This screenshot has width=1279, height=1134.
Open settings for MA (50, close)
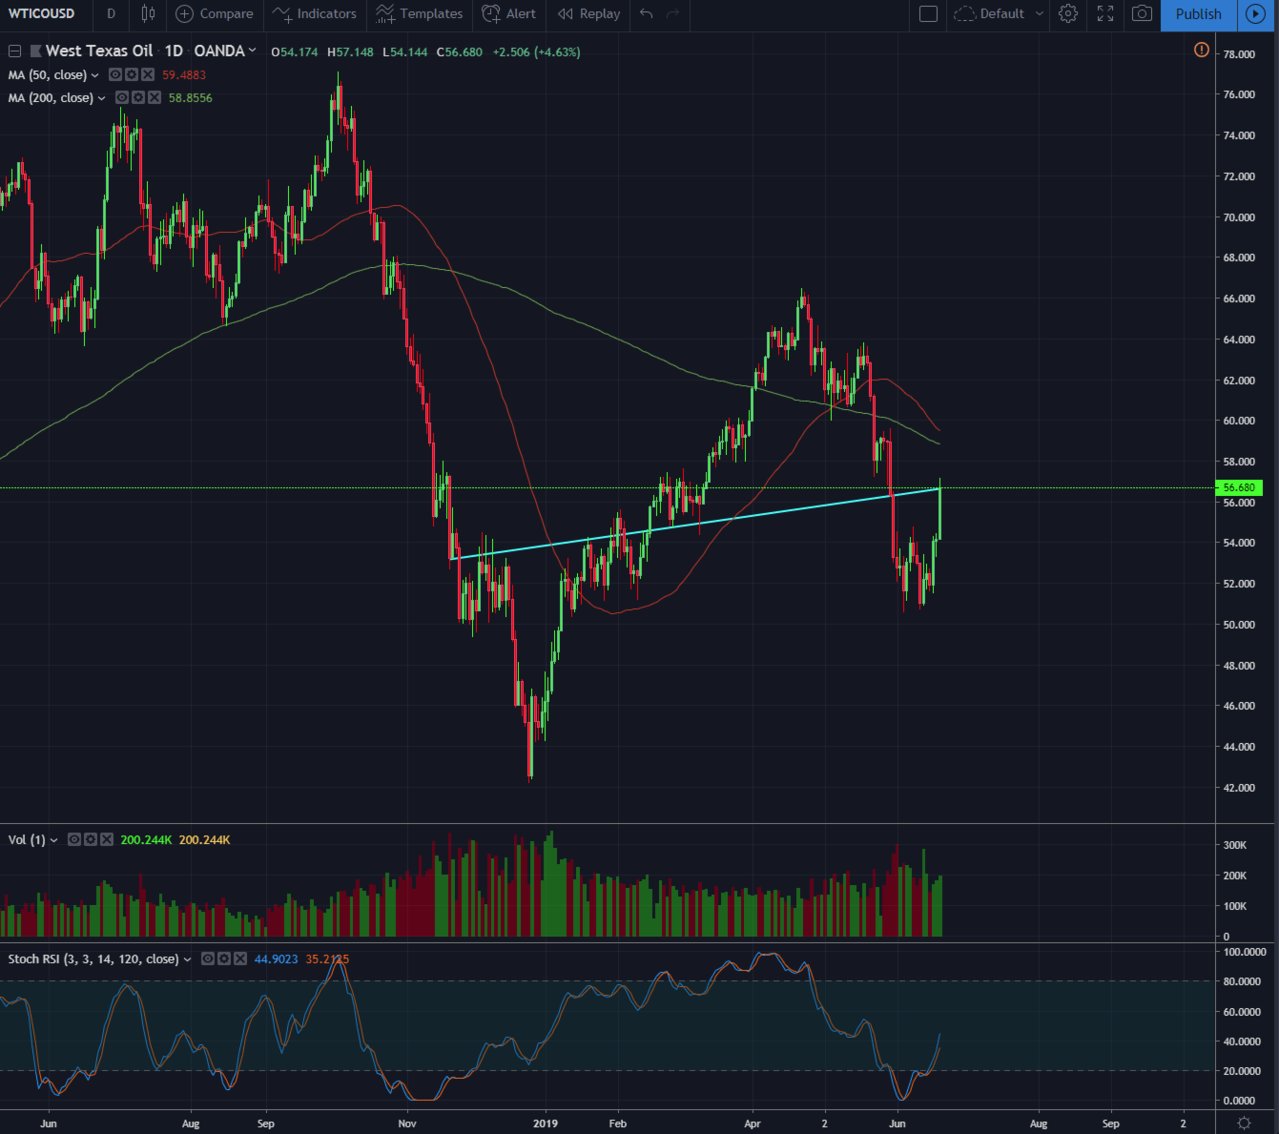pyautogui.click(x=131, y=75)
